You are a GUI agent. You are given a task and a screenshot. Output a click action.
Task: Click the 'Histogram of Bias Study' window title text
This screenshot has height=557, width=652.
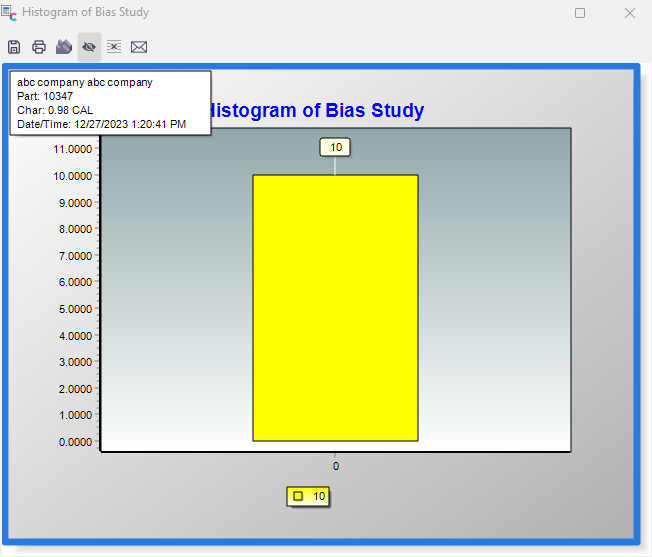[85, 13]
